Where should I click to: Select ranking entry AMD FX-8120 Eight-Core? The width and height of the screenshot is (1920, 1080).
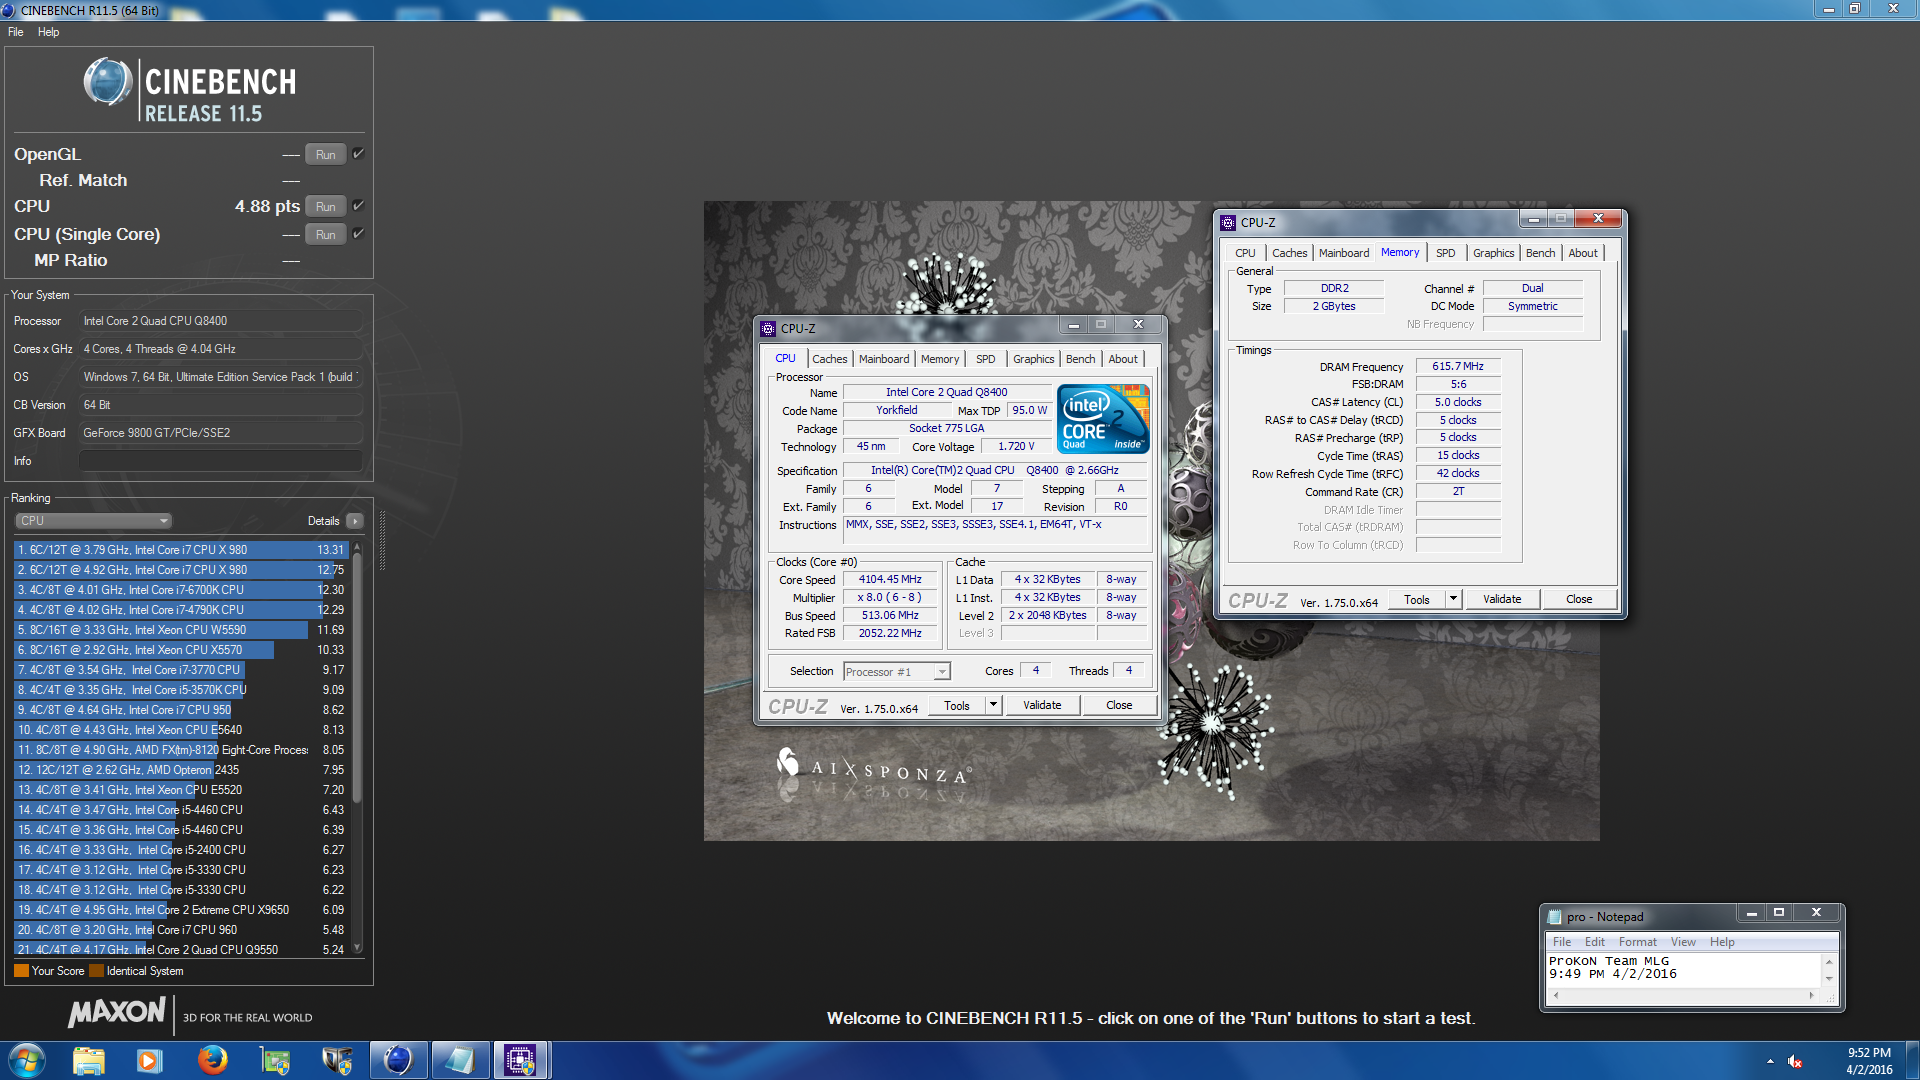click(x=180, y=750)
